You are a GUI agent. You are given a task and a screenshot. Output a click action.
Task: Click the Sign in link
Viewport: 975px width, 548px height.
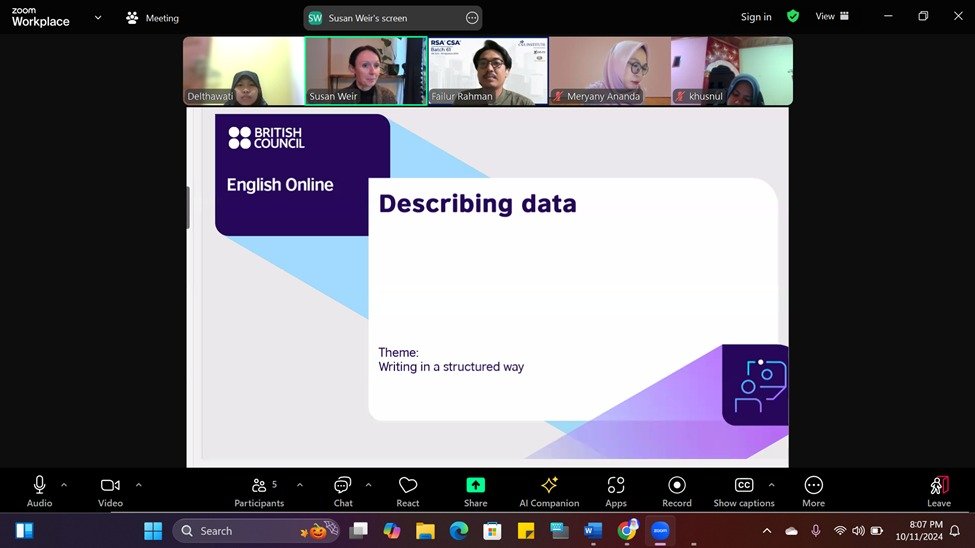click(x=756, y=17)
